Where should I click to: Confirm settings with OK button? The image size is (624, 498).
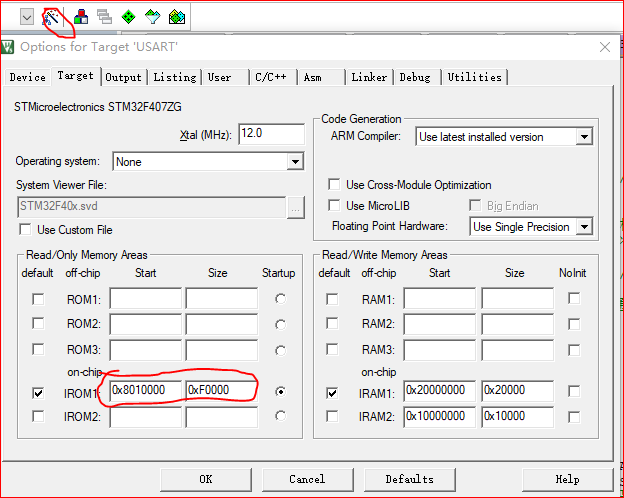(206, 479)
